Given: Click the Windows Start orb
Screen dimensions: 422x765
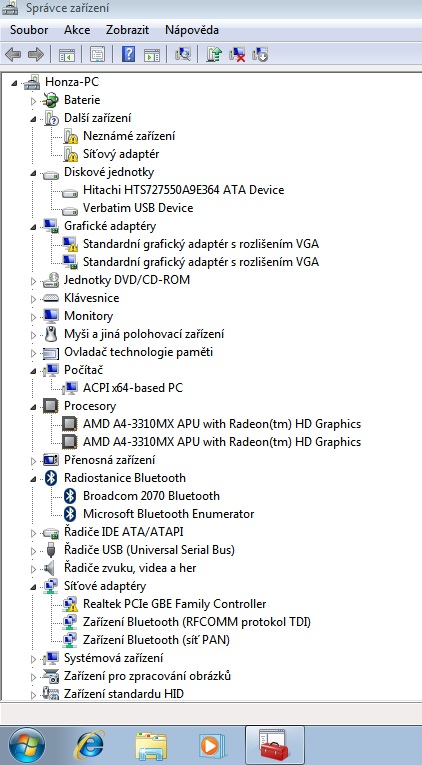Looking at the screenshot, I should click(27, 745).
